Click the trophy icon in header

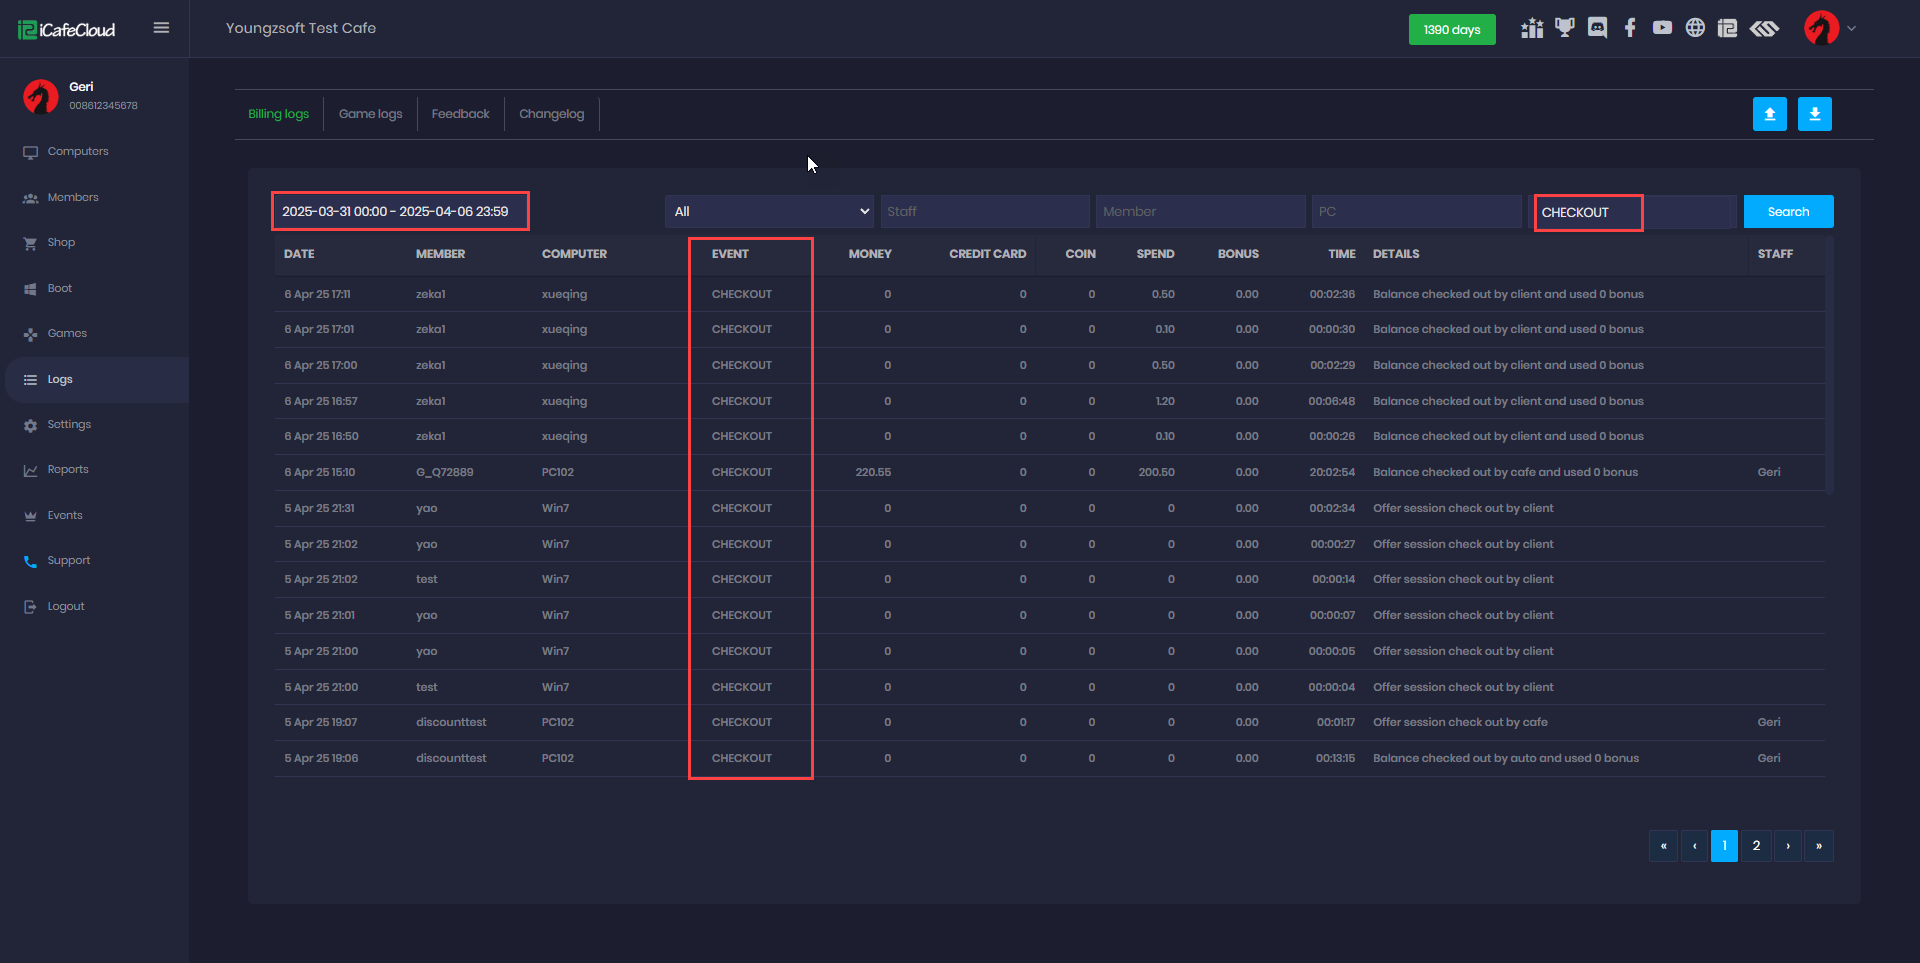(1565, 28)
